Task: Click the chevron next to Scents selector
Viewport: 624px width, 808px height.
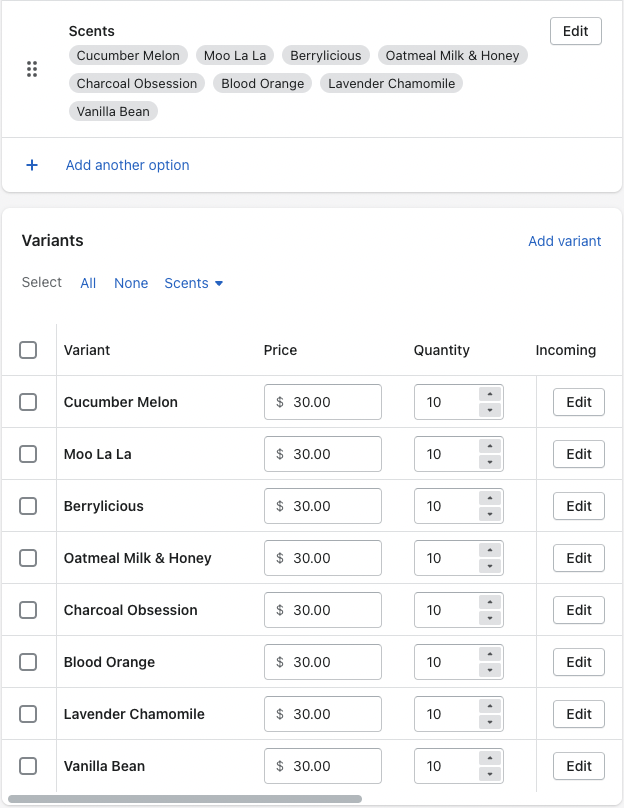Action: [x=218, y=283]
